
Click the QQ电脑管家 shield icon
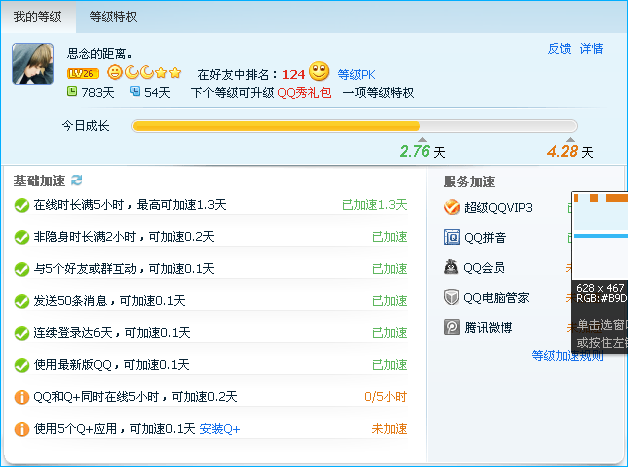[451, 297]
